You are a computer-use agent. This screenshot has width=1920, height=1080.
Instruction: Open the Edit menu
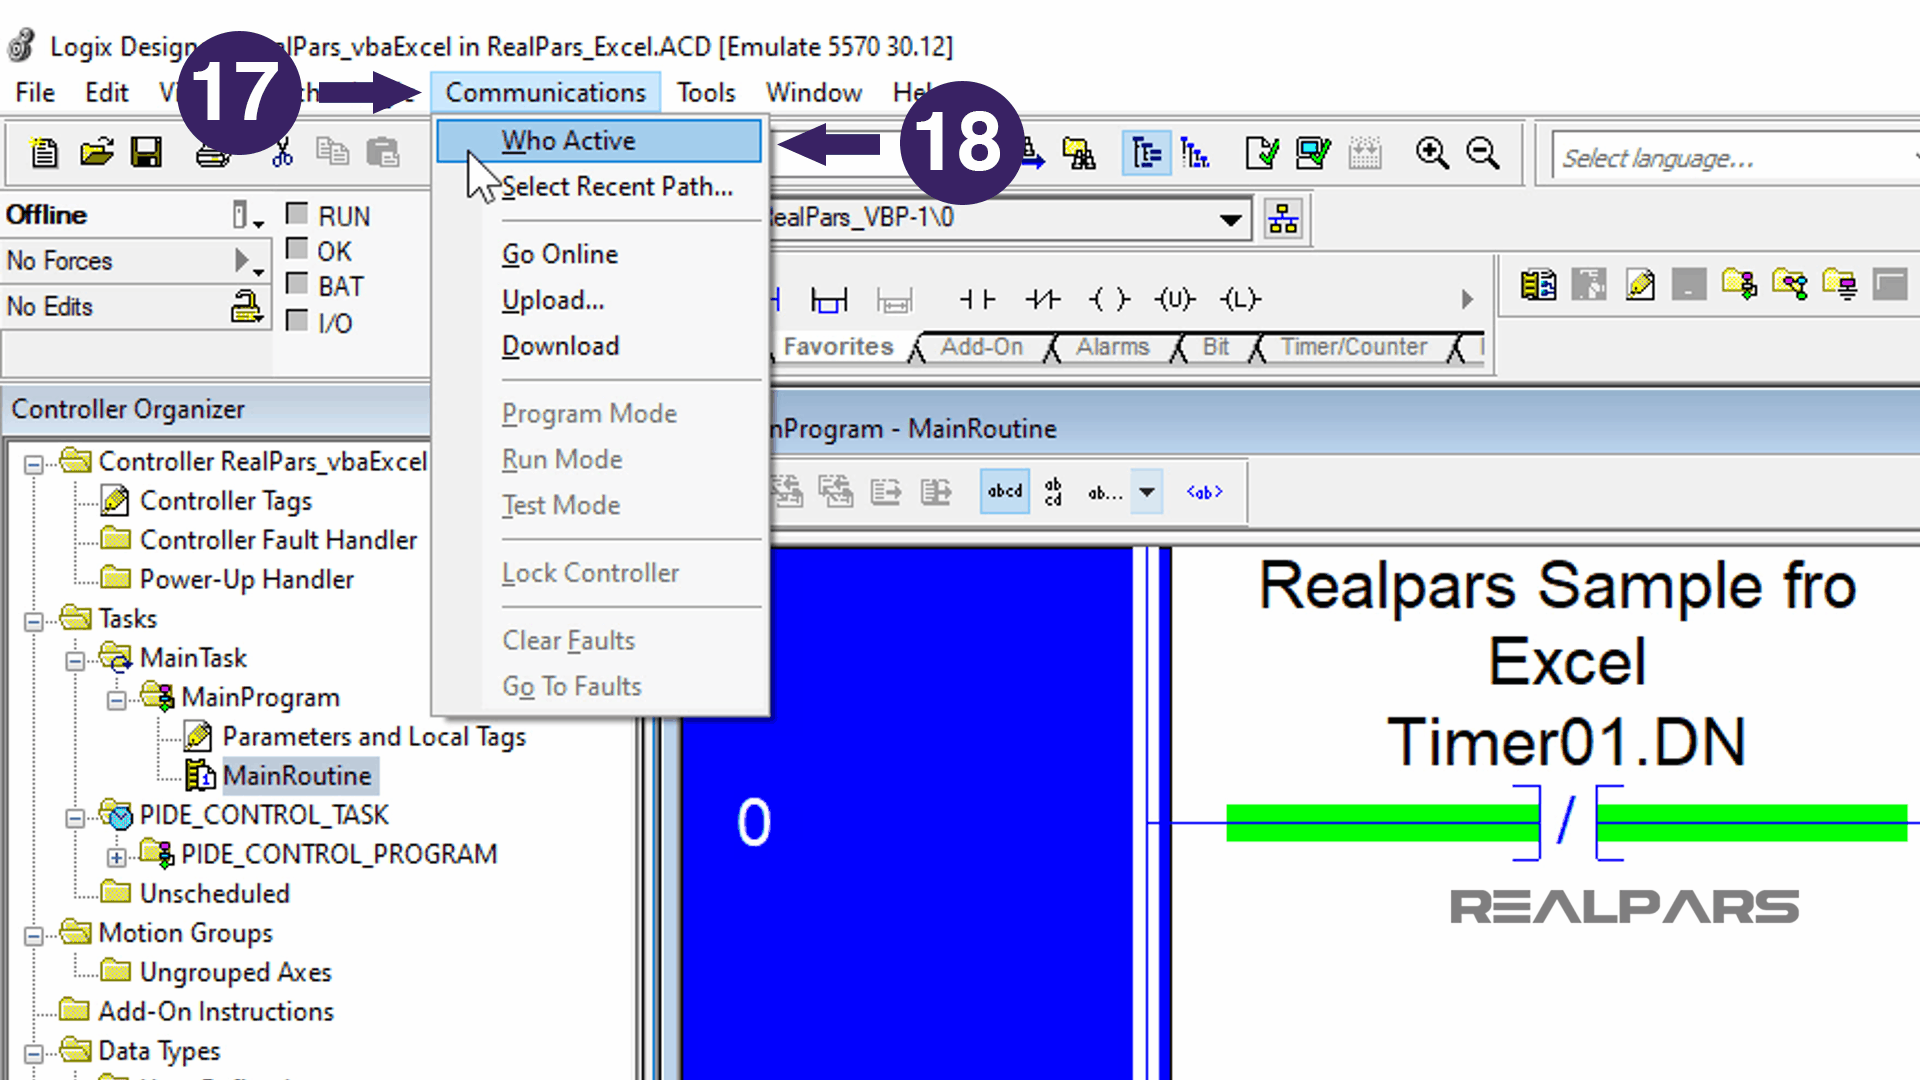(x=106, y=92)
